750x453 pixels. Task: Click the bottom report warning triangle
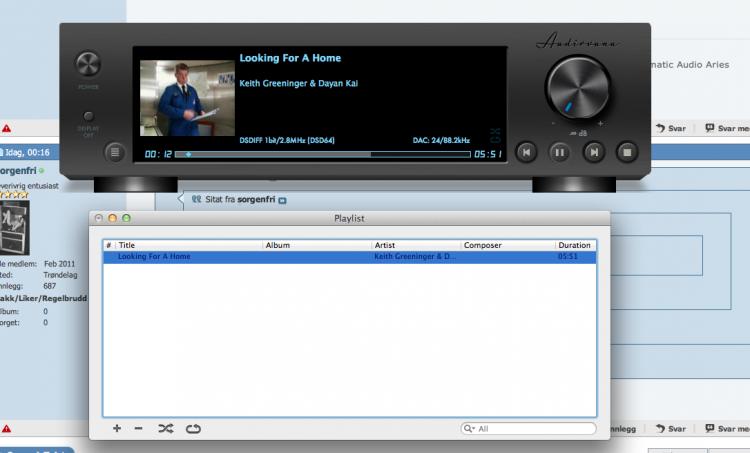tap(6, 429)
